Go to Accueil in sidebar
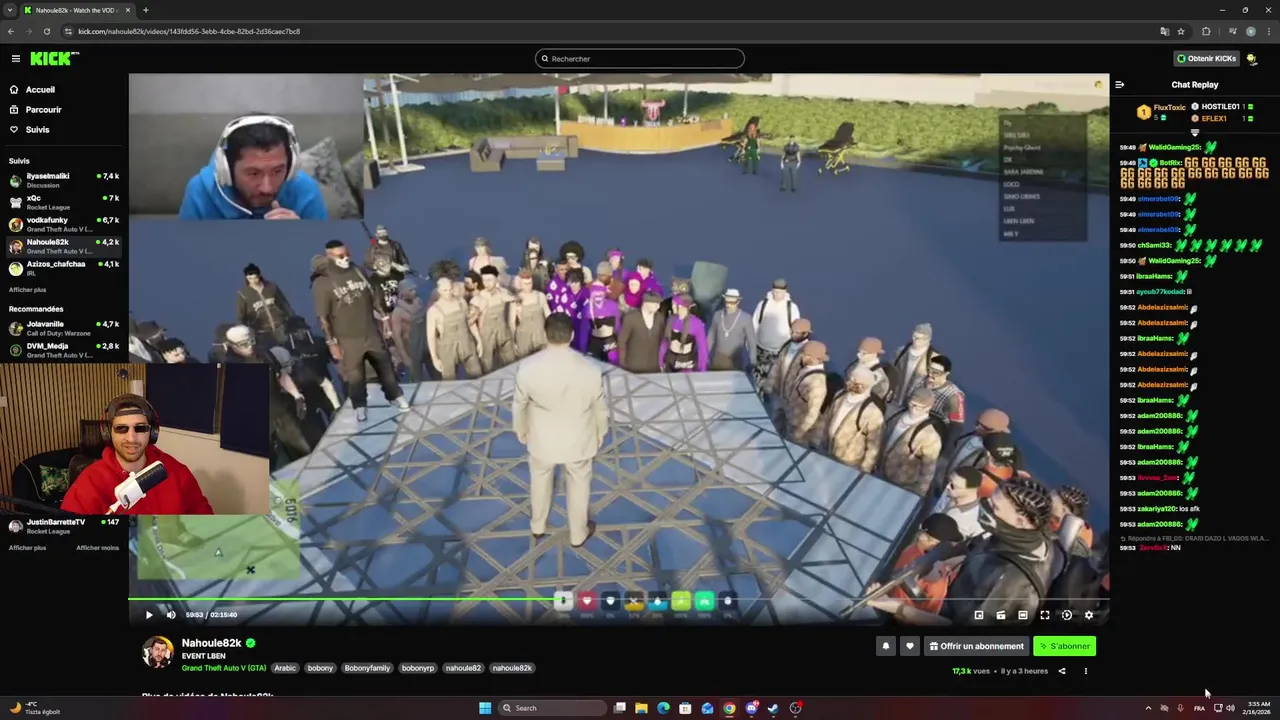Screen dimensions: 1280x720 point(40,90)
